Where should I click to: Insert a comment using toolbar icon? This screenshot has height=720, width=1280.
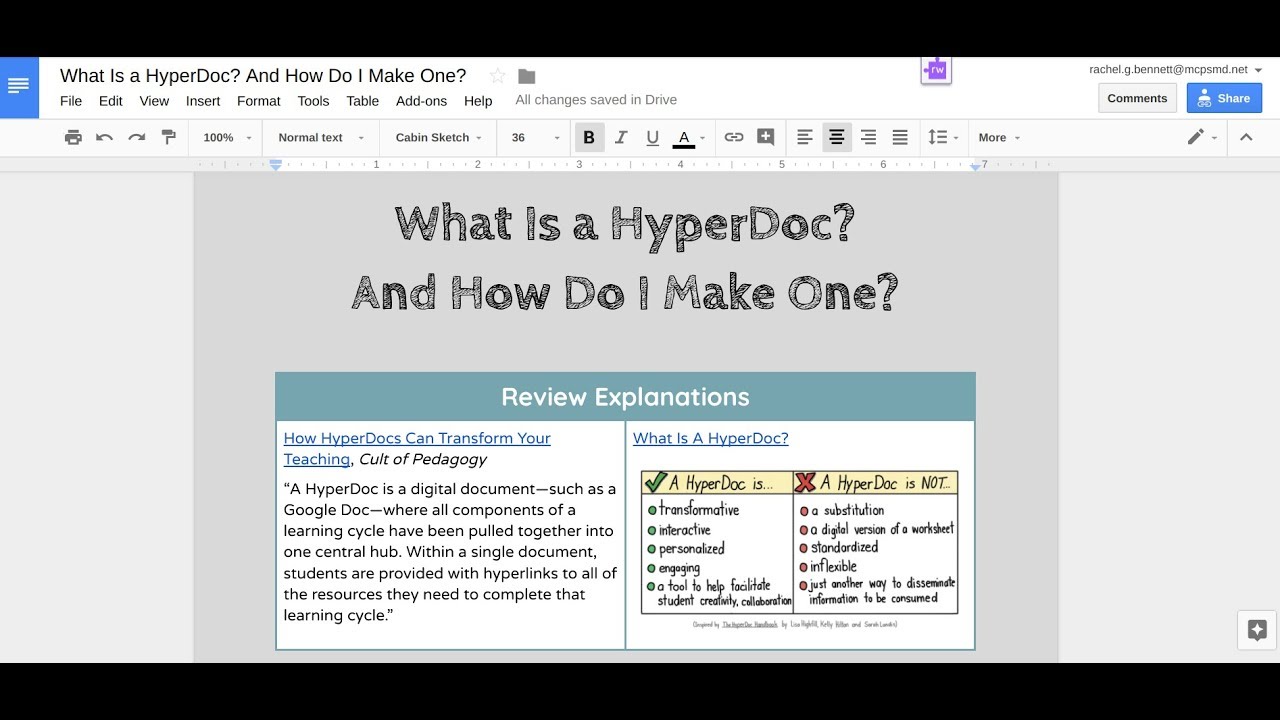point(766,138)
